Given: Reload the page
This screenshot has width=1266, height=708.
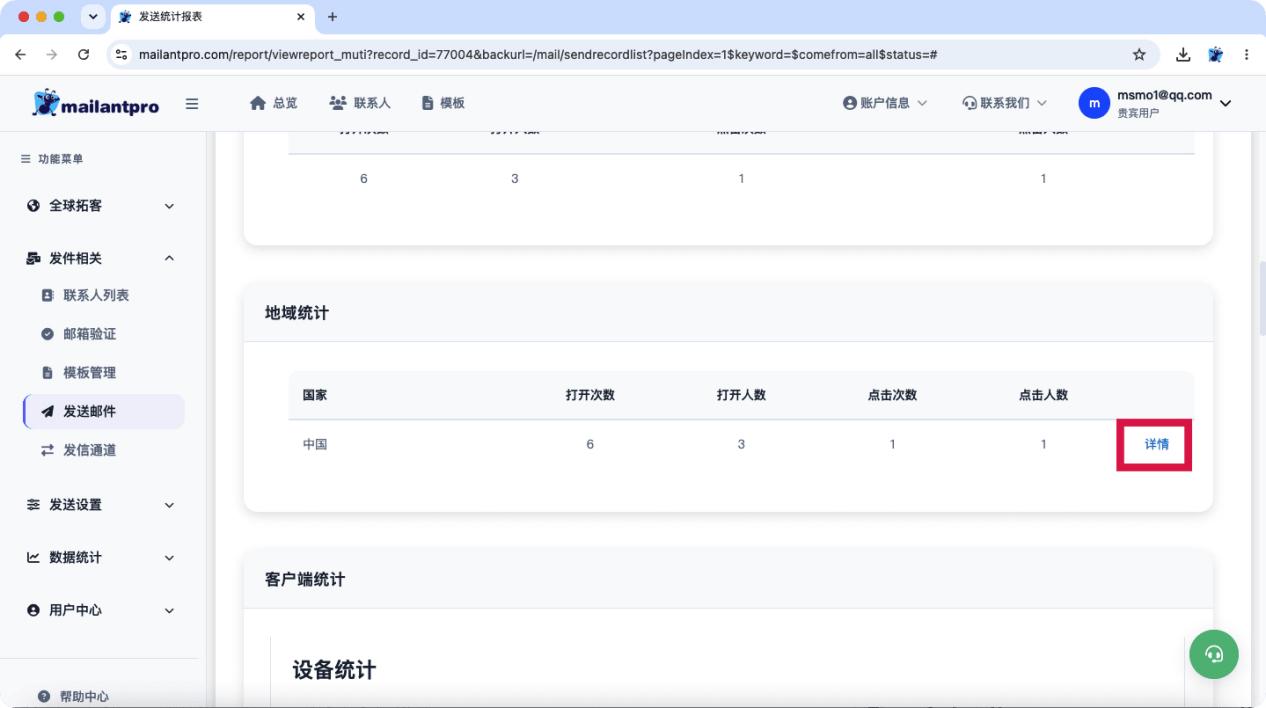Looking at the screenshot, I should 83,55.
